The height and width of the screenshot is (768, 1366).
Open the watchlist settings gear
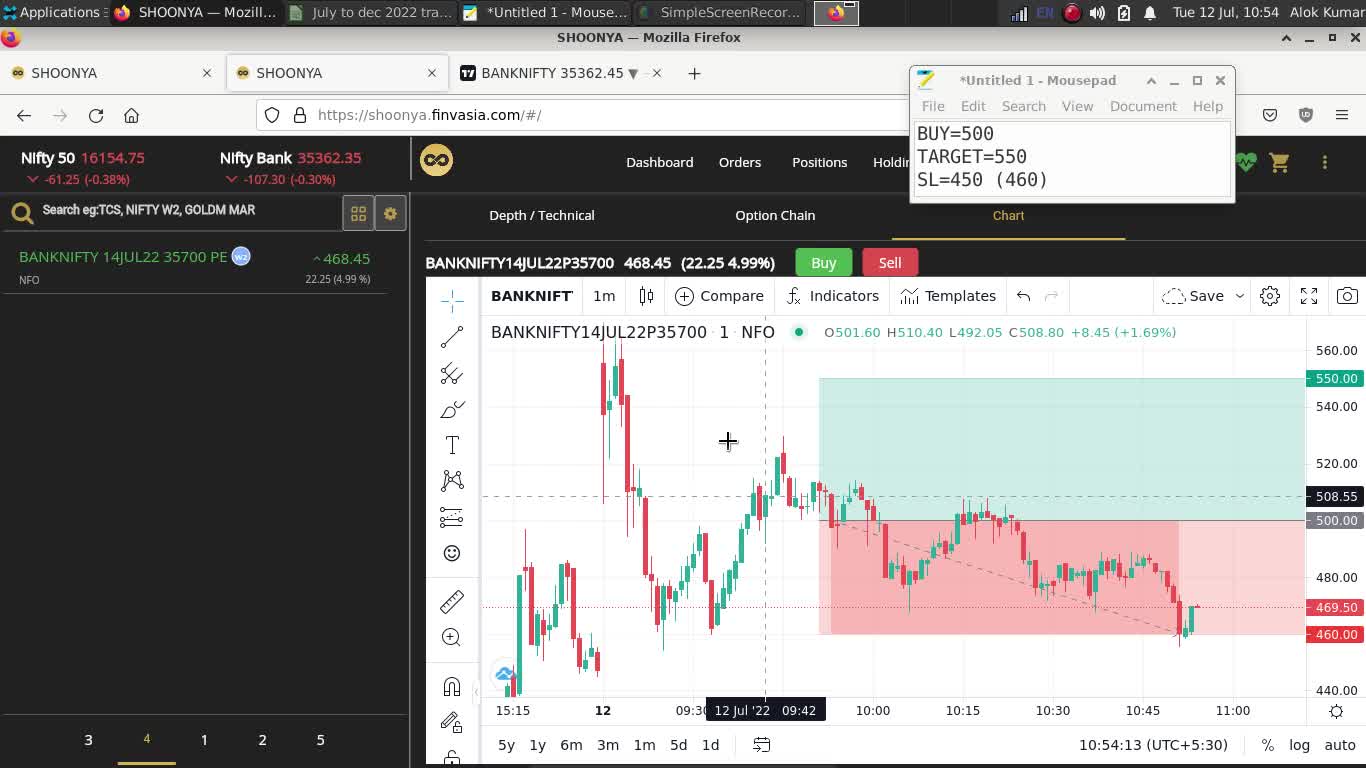[x=390, y=213]
